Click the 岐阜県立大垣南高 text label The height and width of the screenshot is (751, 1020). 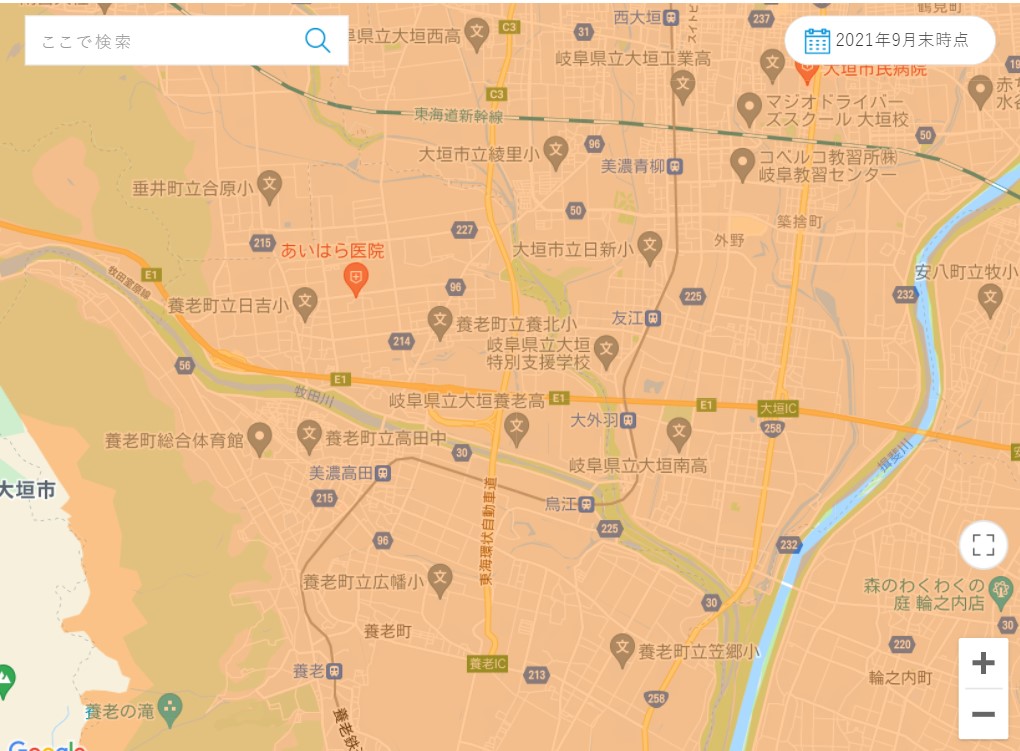pyautogui.click(x=638, y=465)
